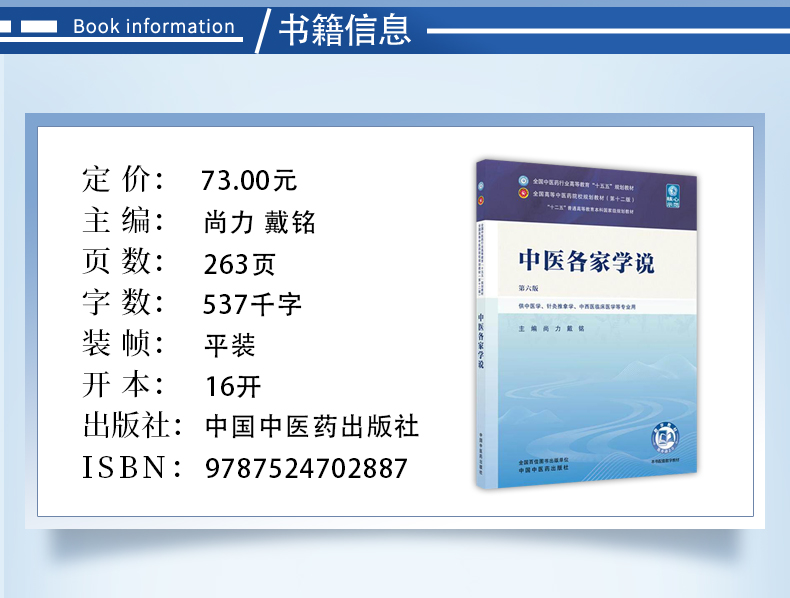The height and width of the screenshot is (598, 790).
Task: Select the binding value '平装'
Action: [x=230, y=346]
